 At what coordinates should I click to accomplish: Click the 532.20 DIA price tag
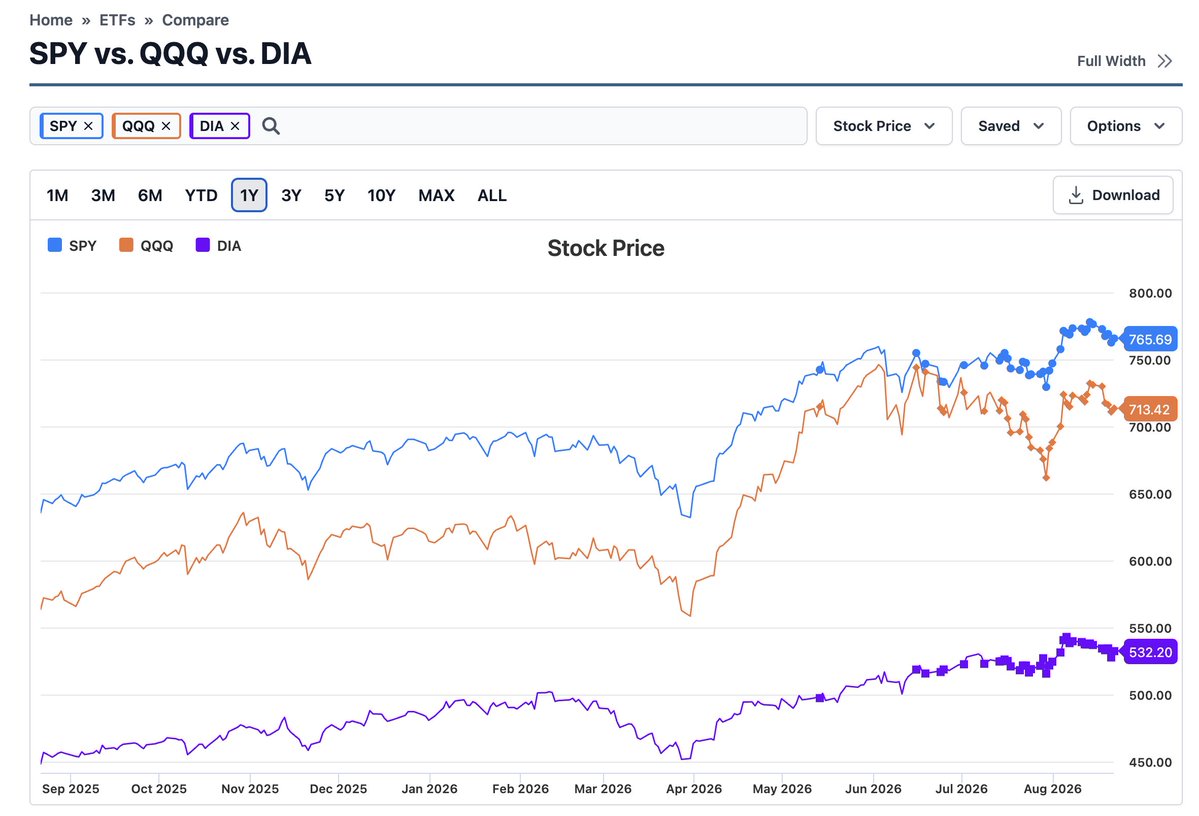click(1149, 652)
